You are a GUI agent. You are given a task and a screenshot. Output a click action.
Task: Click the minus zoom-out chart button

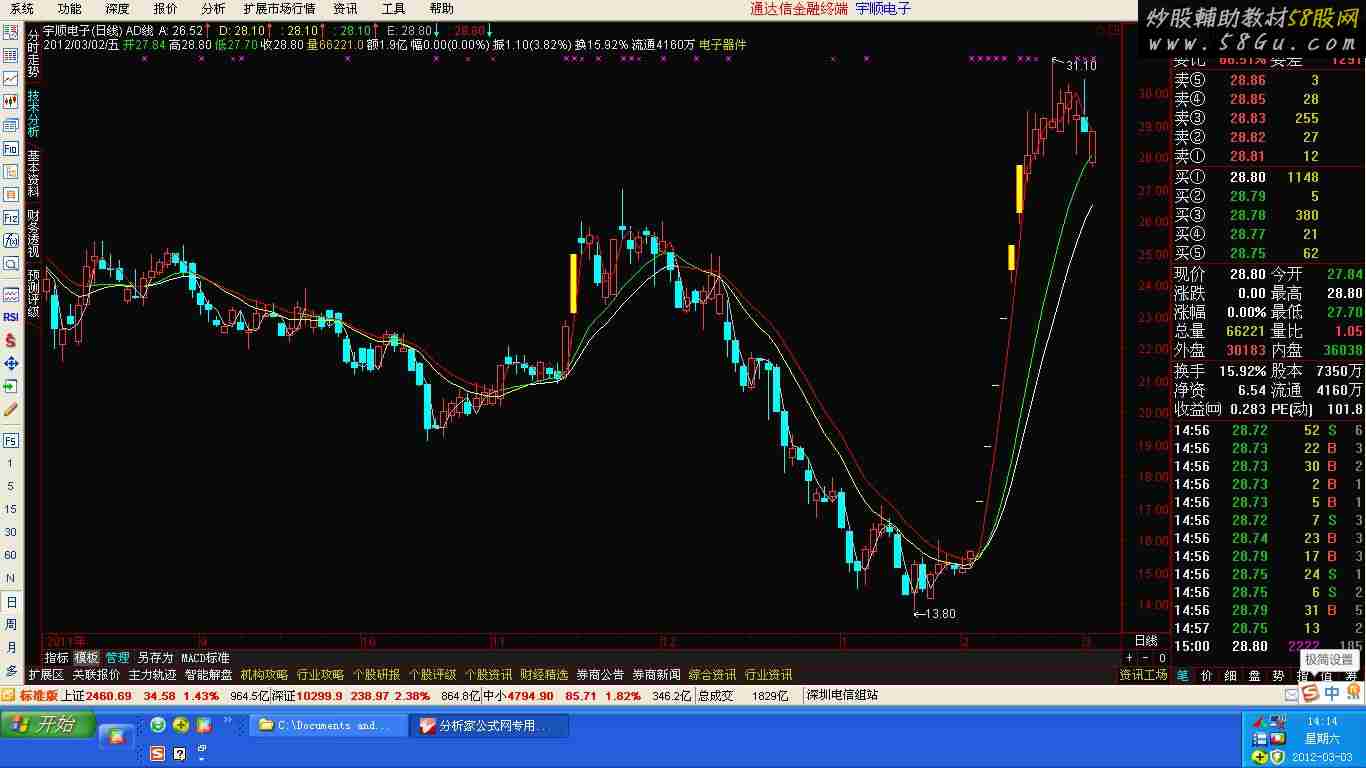tap(1146, 658)
